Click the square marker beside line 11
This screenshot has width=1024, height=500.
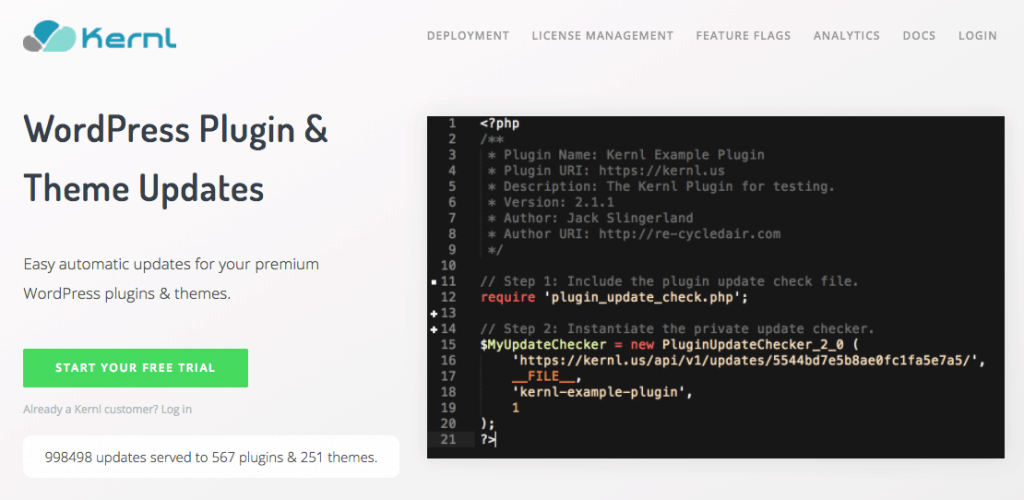tap(434, 282)
